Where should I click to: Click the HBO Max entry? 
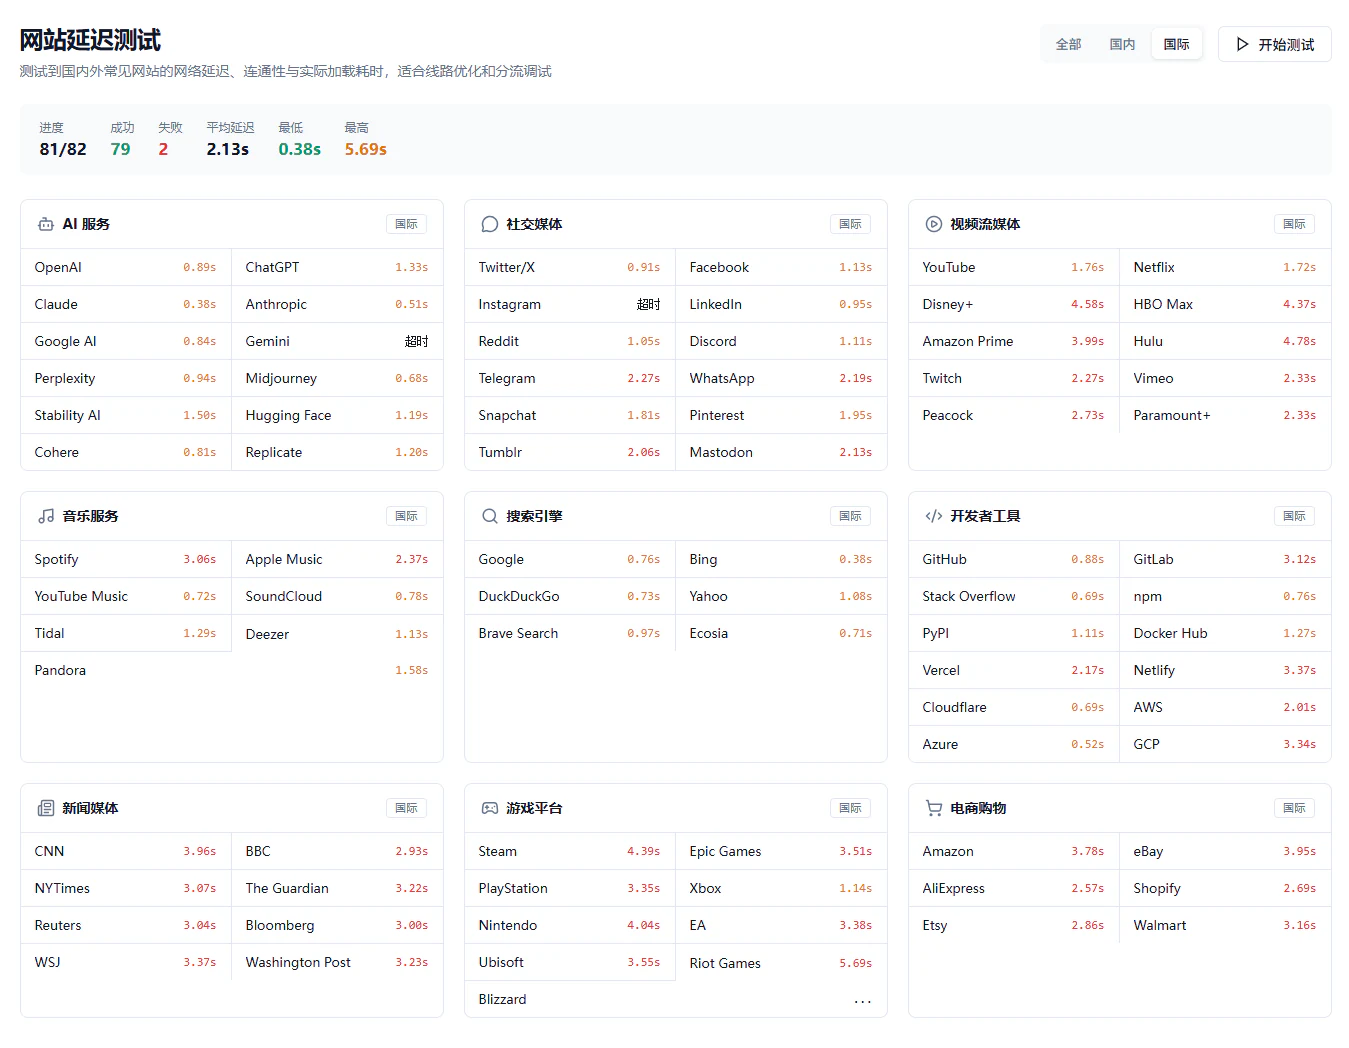pos(1225,304)
